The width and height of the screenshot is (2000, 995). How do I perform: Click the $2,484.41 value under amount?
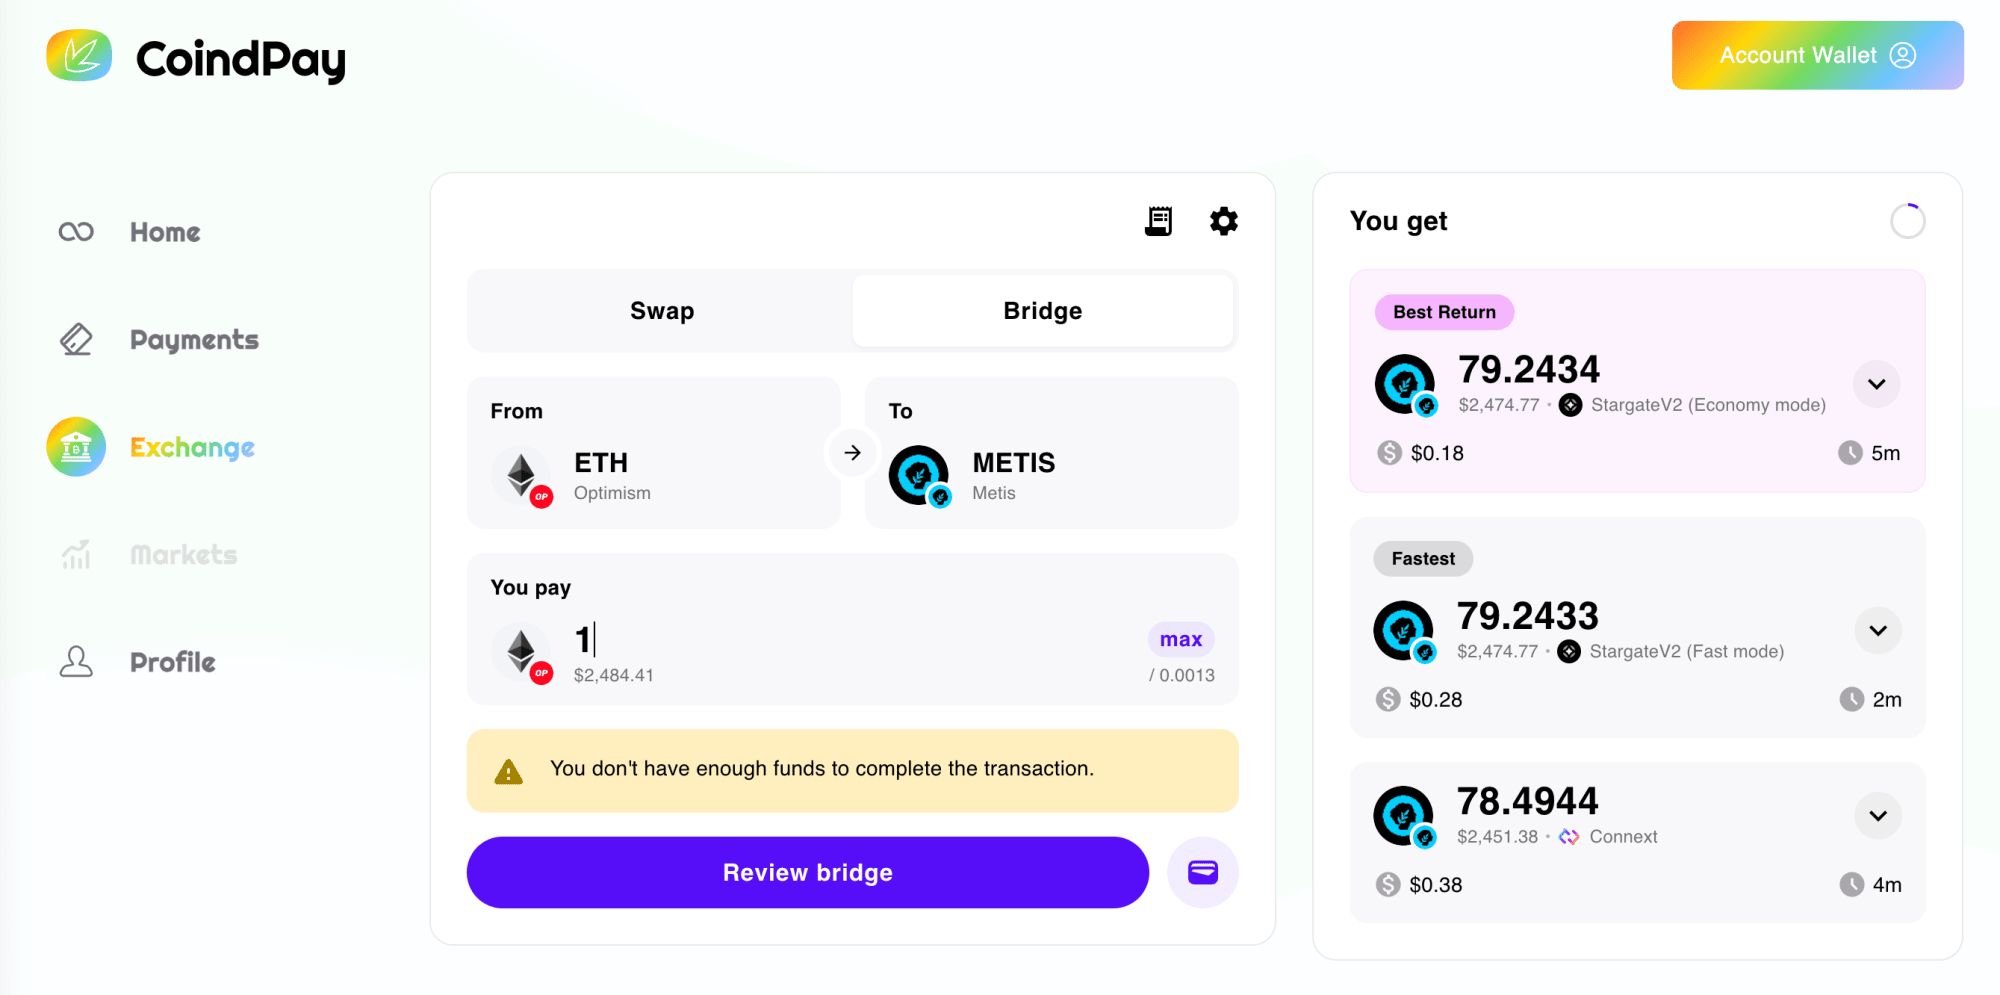click(614, 675)
